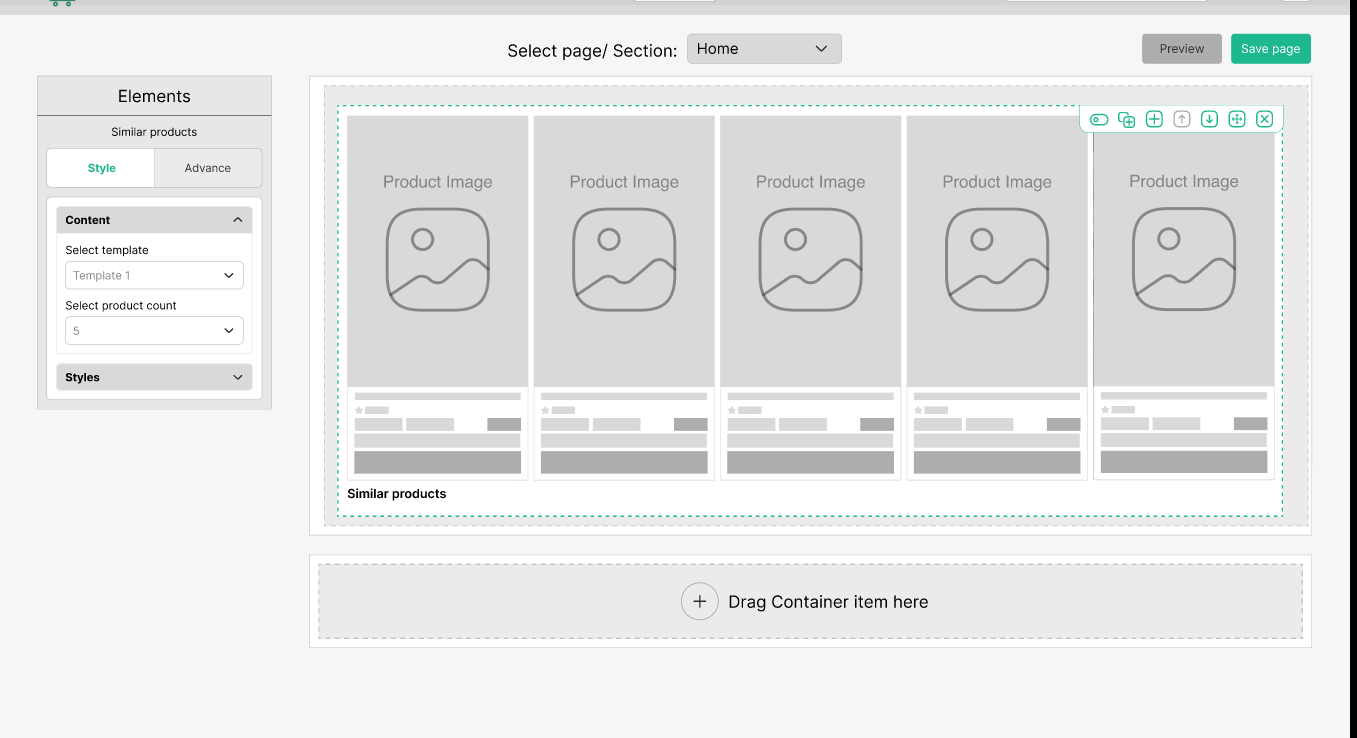The width and height of the screenshot is (1357, 738).
Task: Click the Save page button
Action: pyautogui.click(x=1271, y=49)
